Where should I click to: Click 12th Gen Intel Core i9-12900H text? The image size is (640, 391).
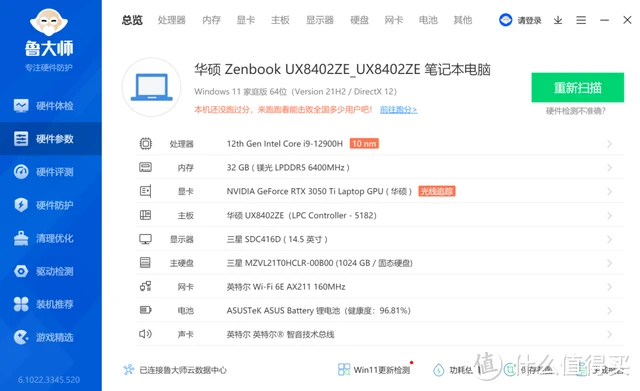[285, 144]
